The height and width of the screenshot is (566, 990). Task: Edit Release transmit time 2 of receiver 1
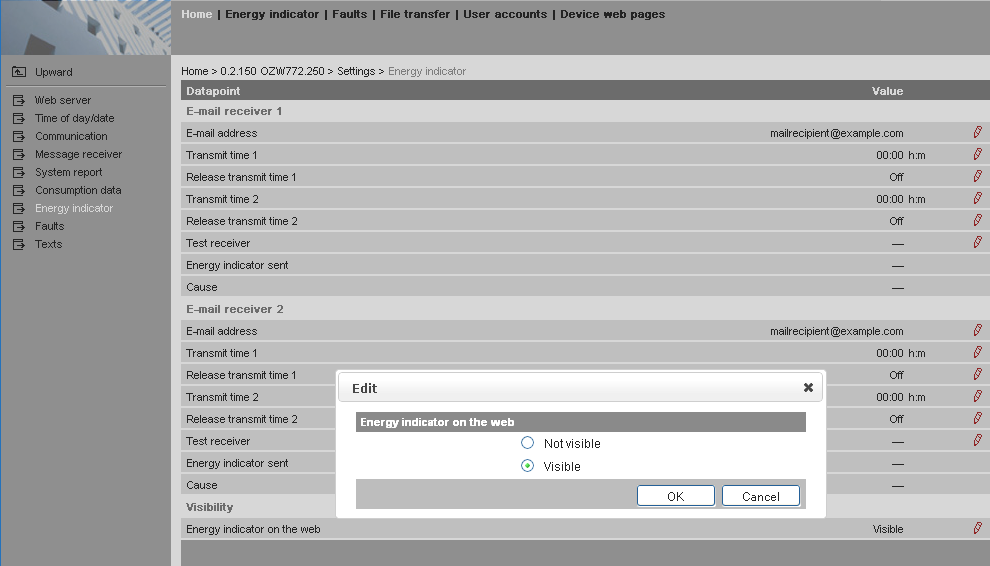tap(977, 220)
